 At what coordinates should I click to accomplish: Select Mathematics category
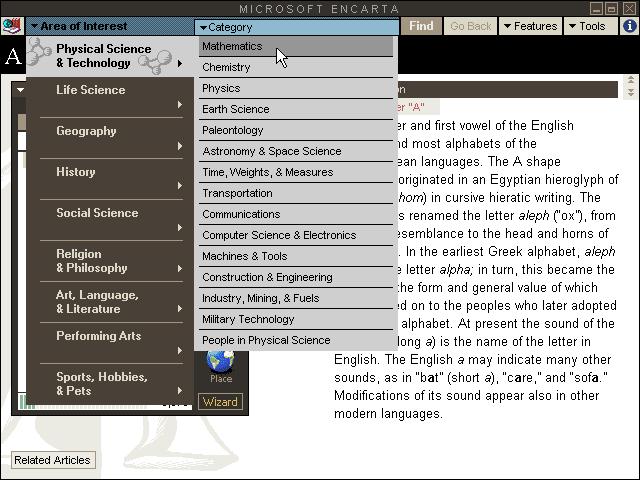pos(296,46)
